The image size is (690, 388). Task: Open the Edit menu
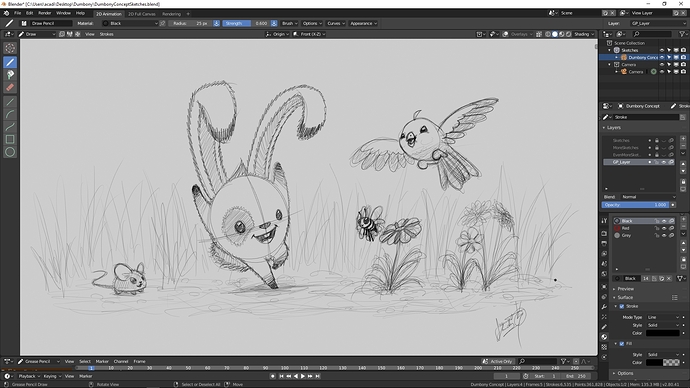[x=29, y=13]
